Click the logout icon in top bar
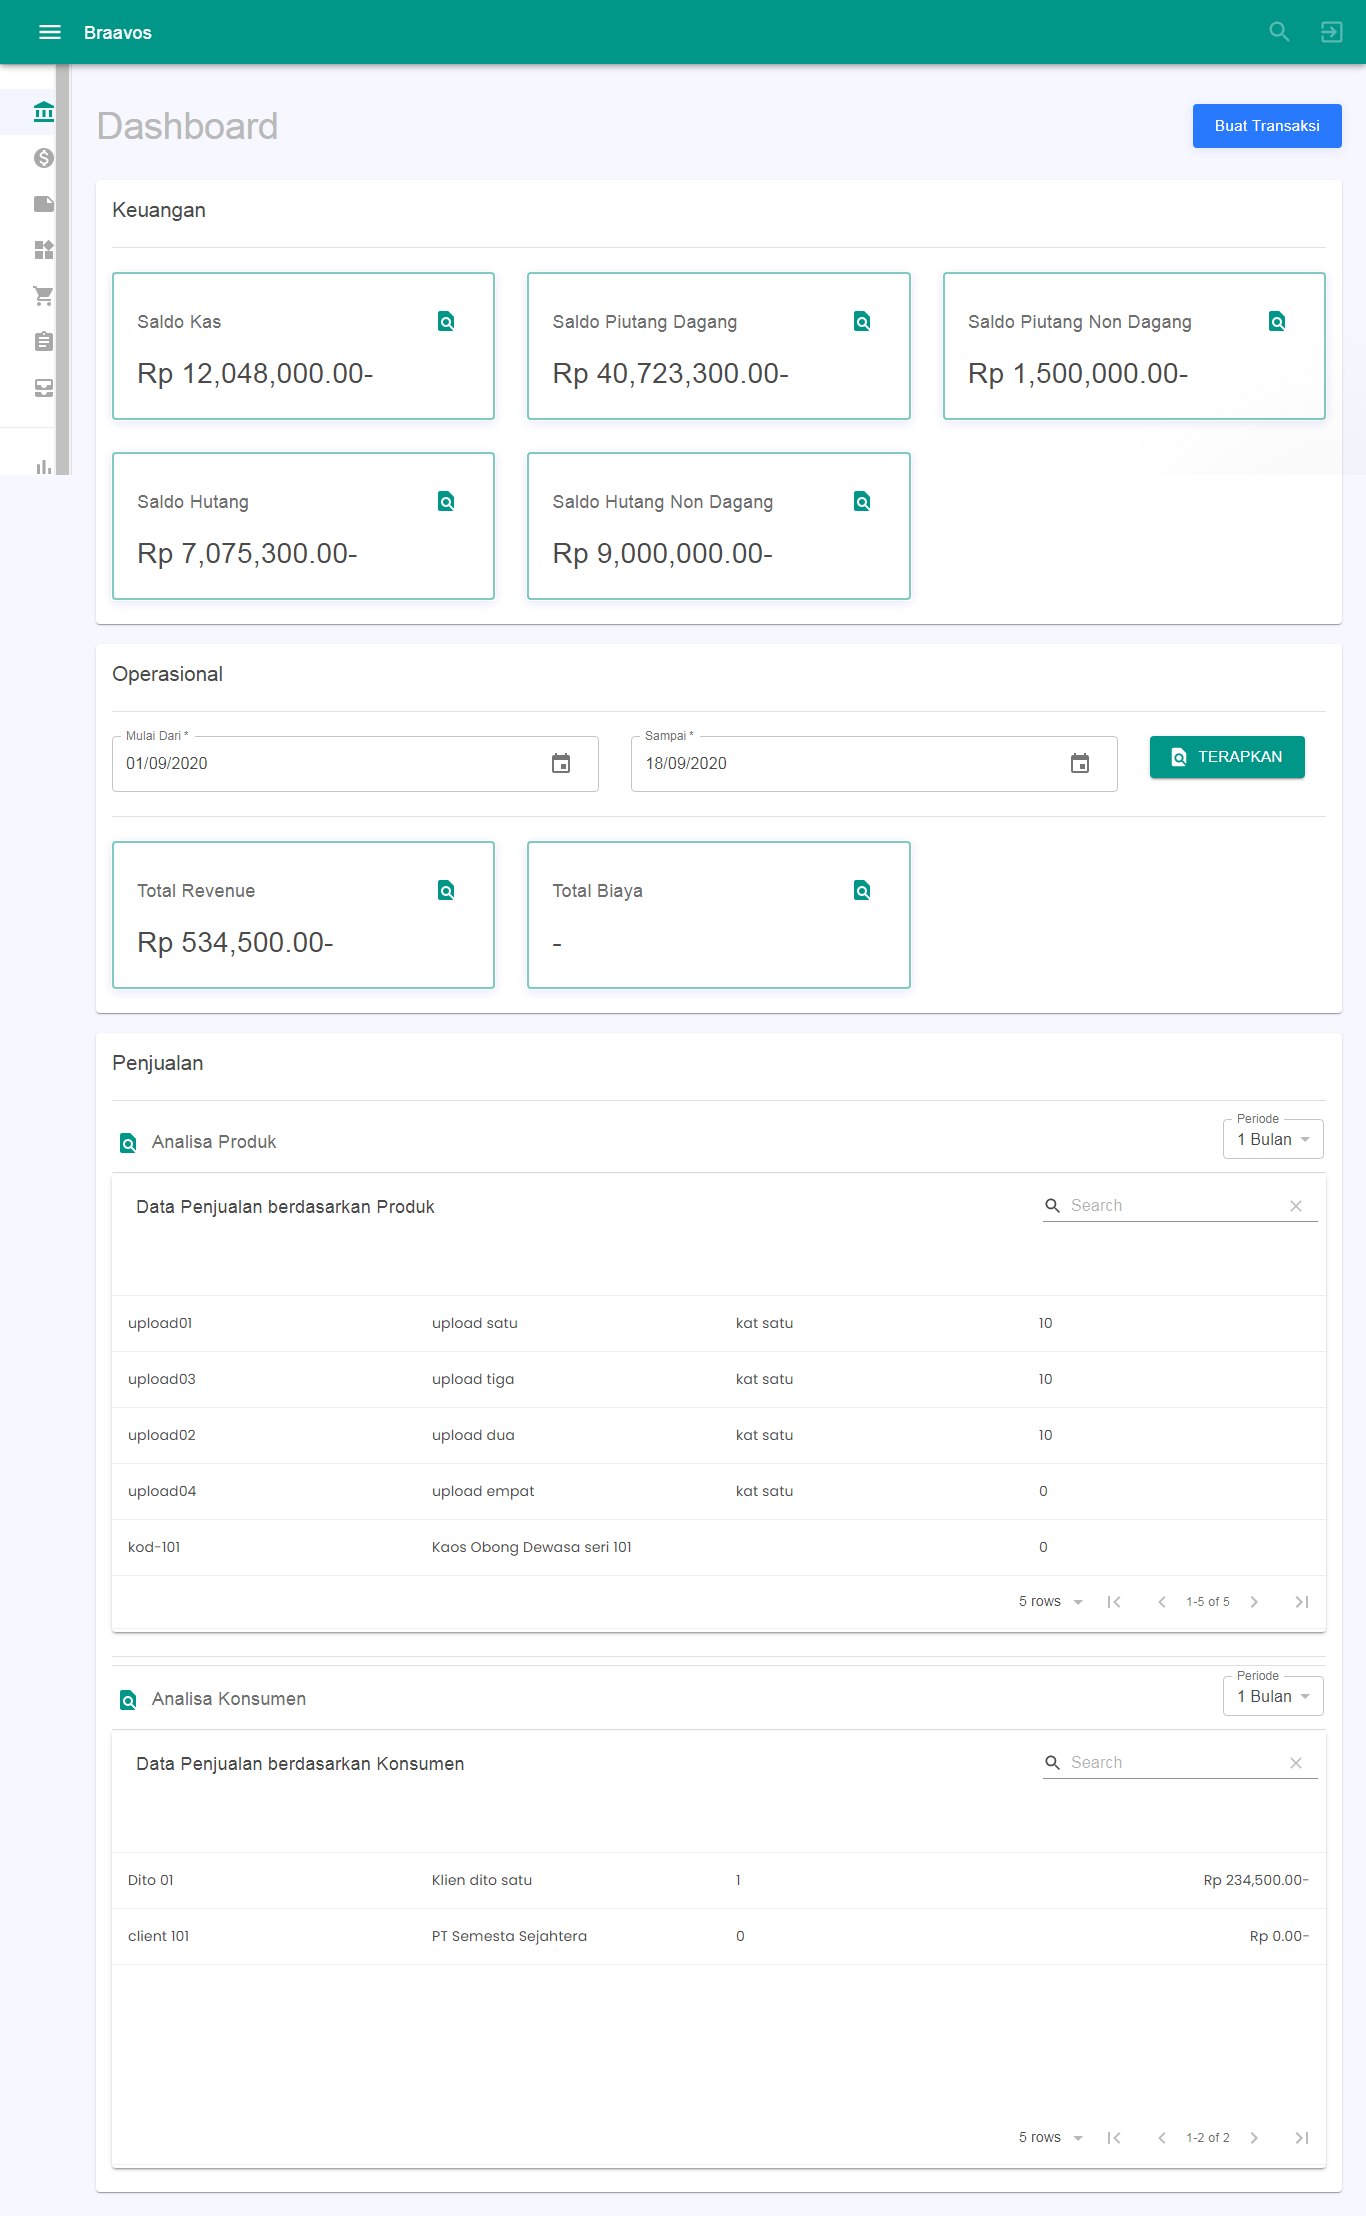Viewport: 1366px width, 2216px height. coord(1331,32)
